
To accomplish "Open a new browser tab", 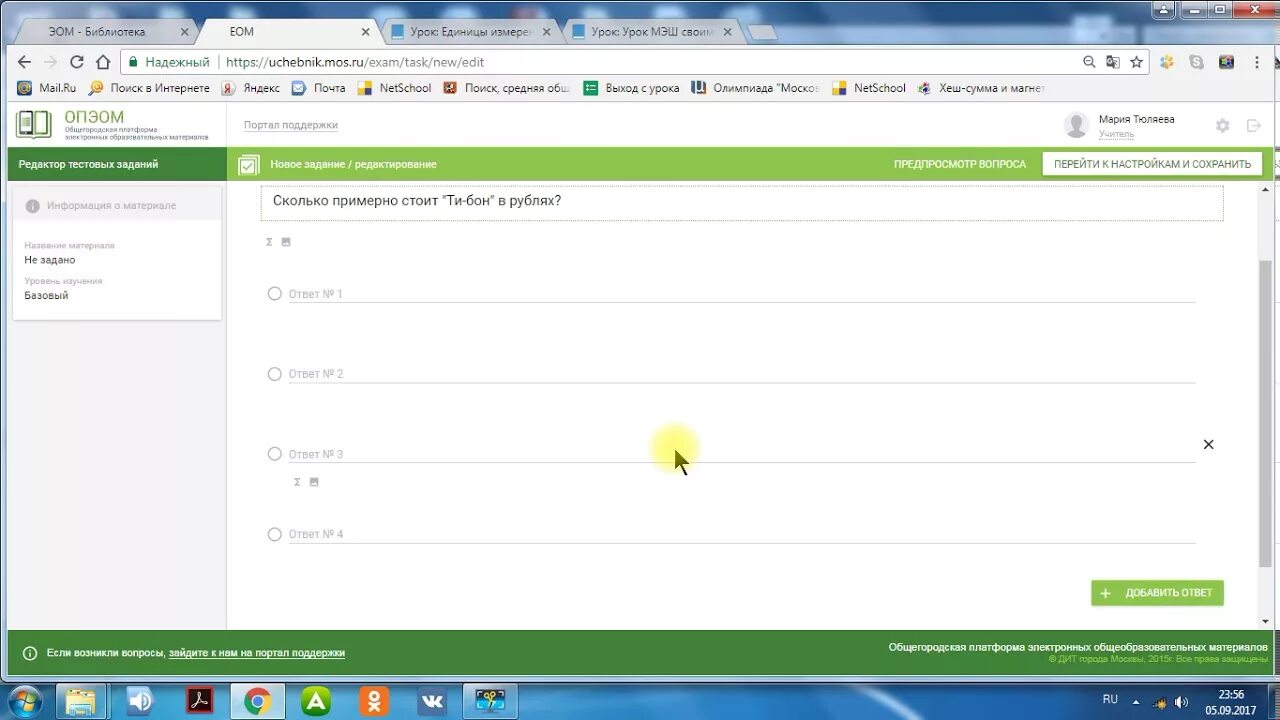I will (762, 33).
